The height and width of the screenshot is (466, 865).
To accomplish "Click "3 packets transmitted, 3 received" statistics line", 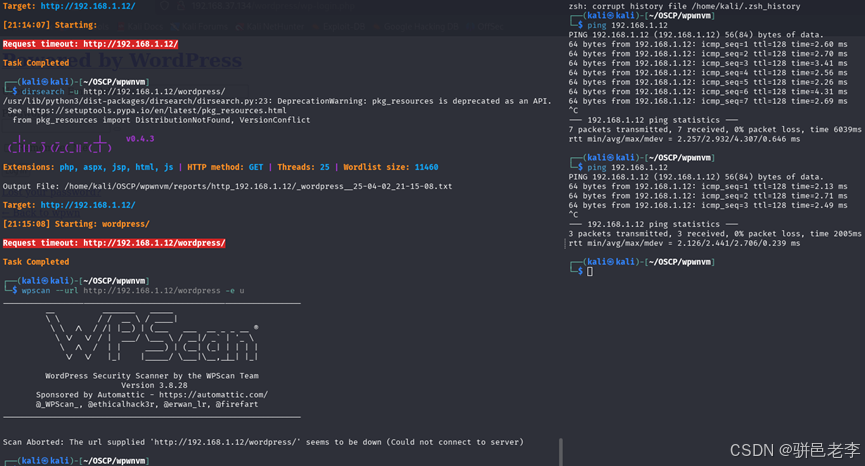I will click(715, 234).
